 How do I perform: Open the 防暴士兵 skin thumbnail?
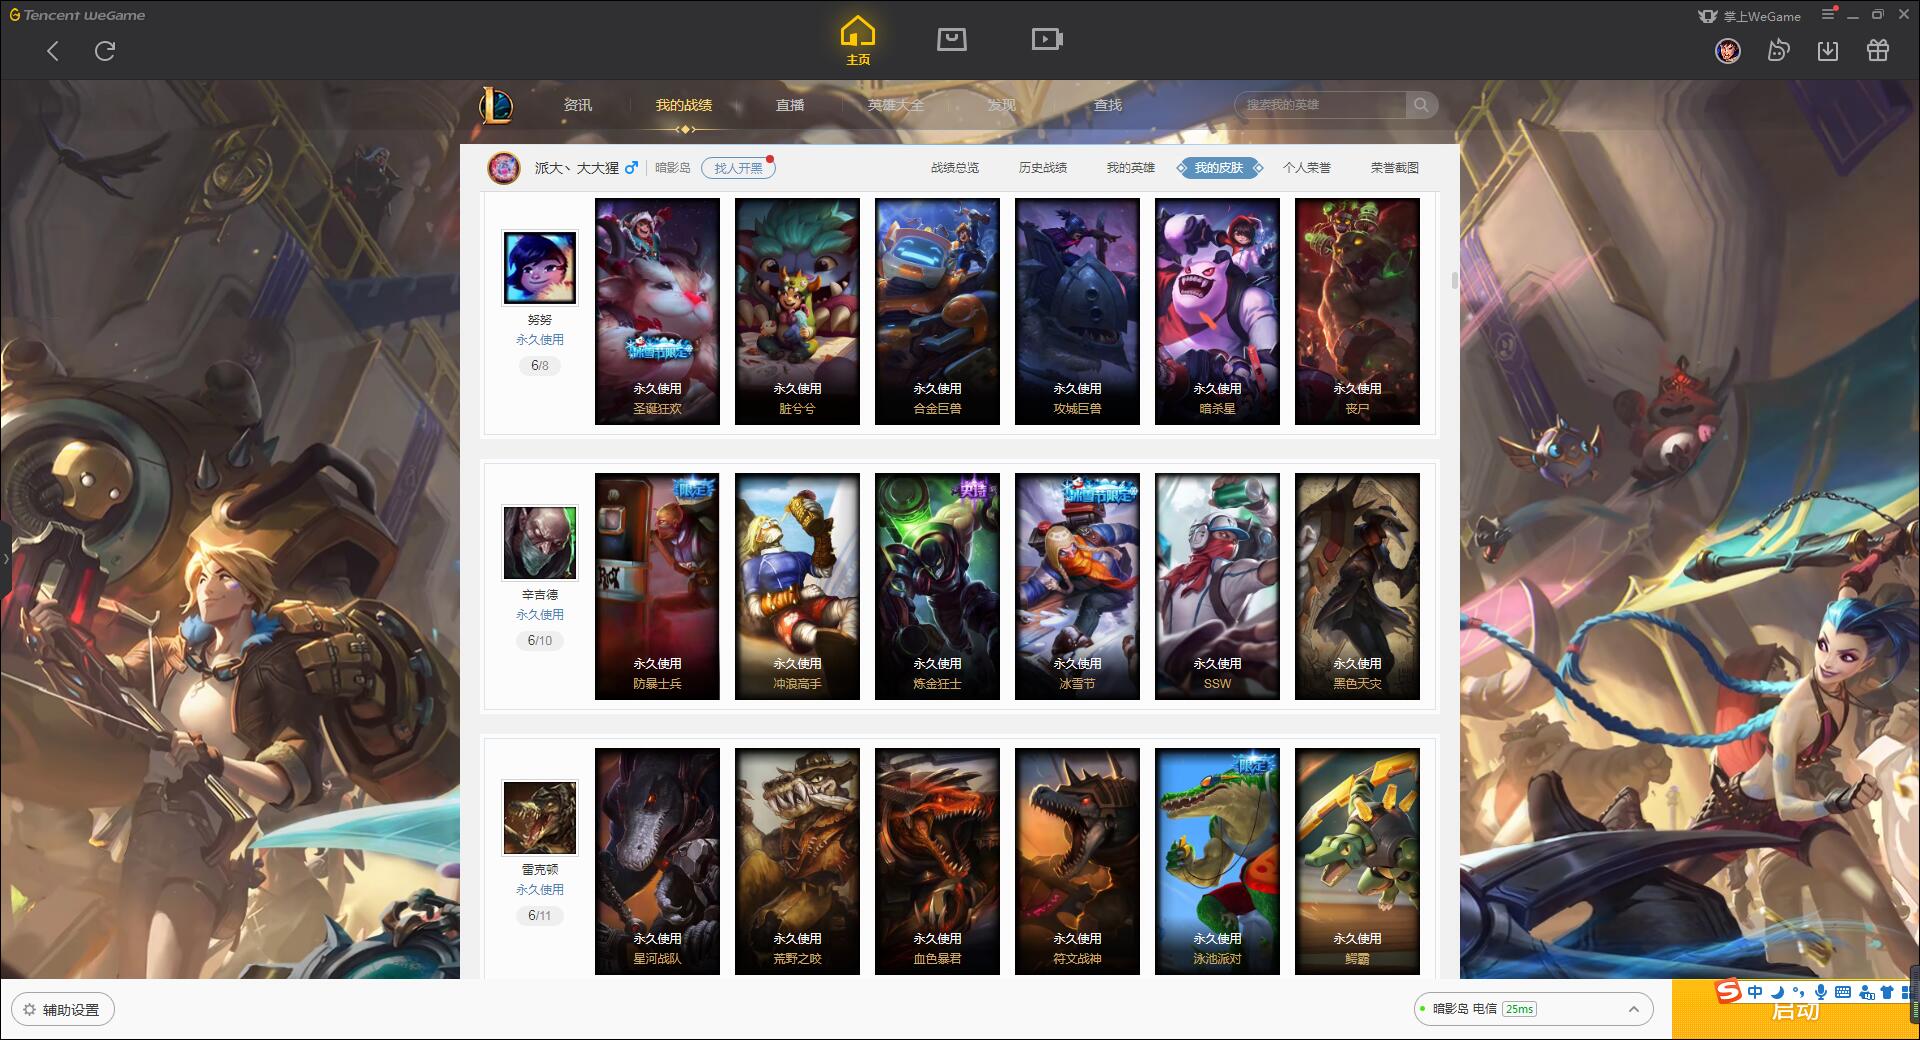(657, 586)
